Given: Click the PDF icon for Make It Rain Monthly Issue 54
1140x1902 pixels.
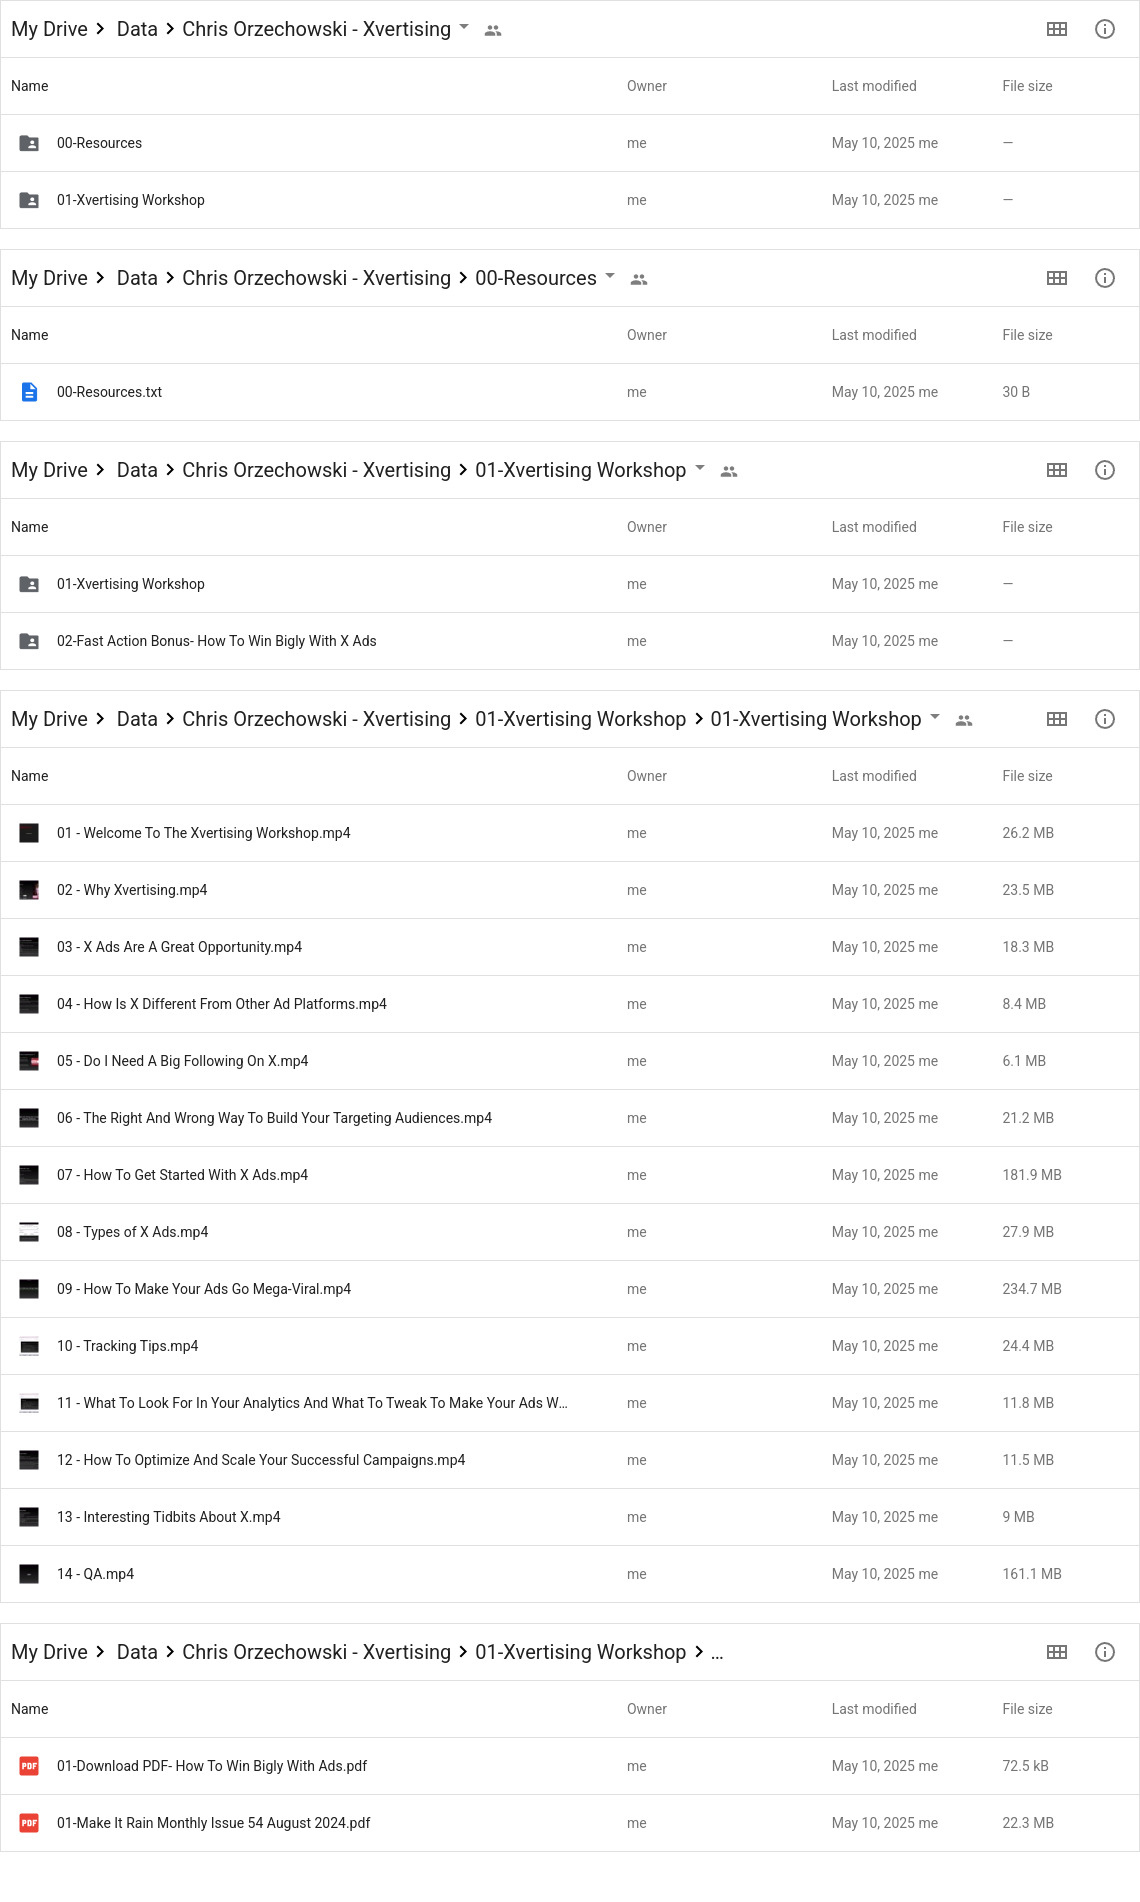Looking at the screenshot, I should point(30,1823).
